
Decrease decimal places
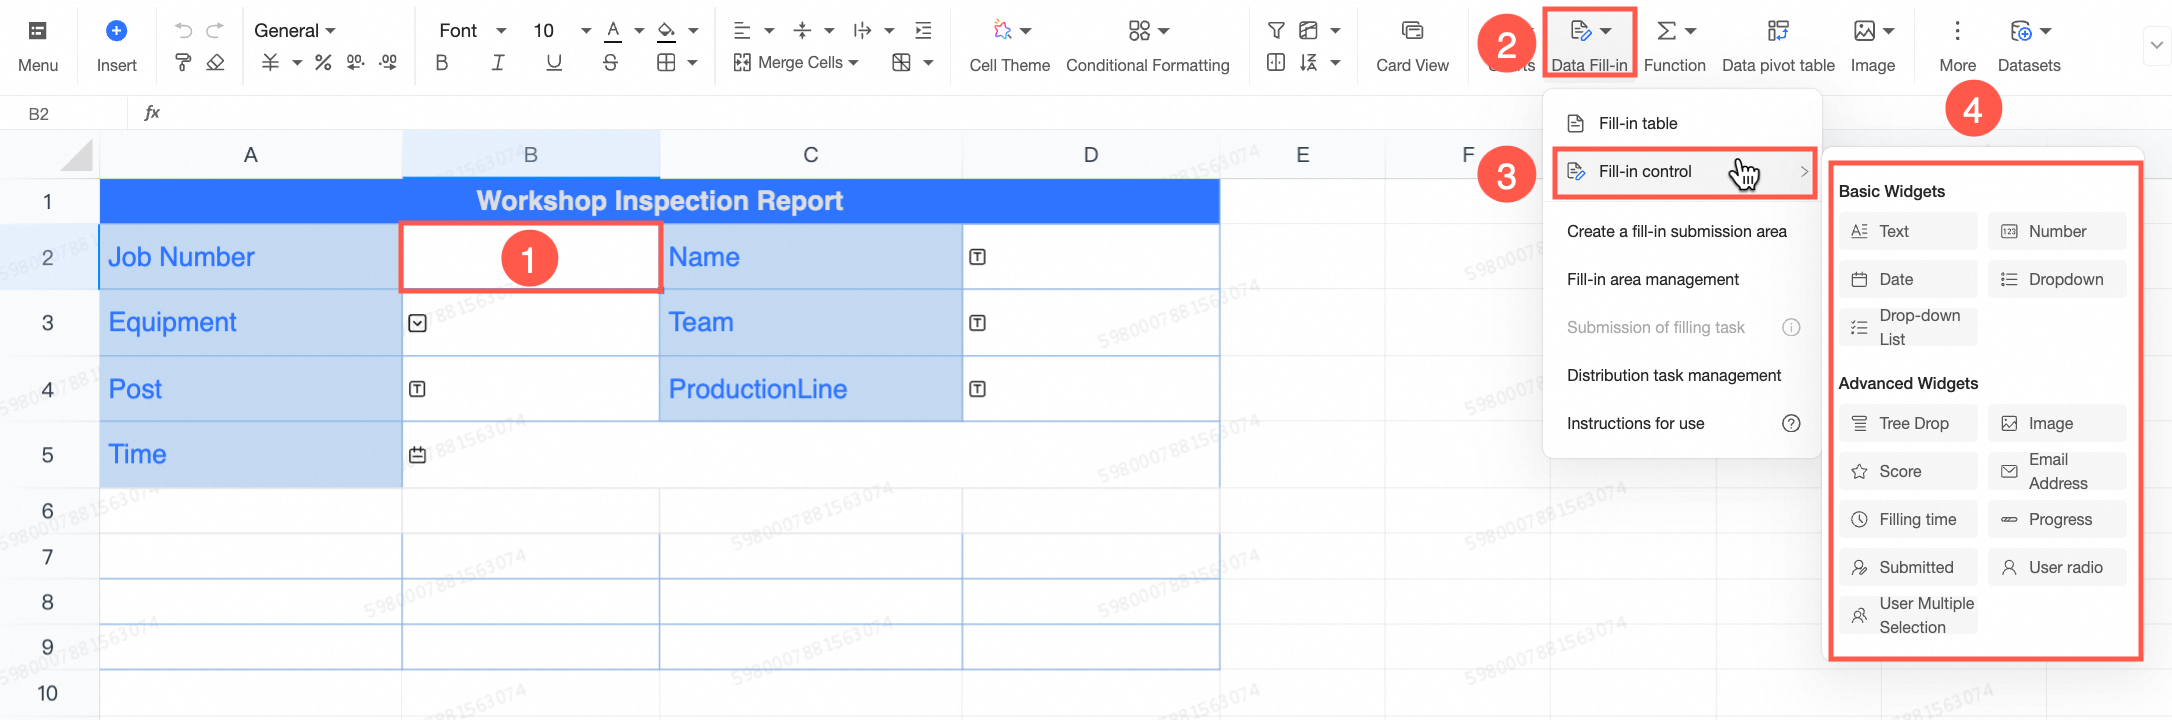click(355, 63)
